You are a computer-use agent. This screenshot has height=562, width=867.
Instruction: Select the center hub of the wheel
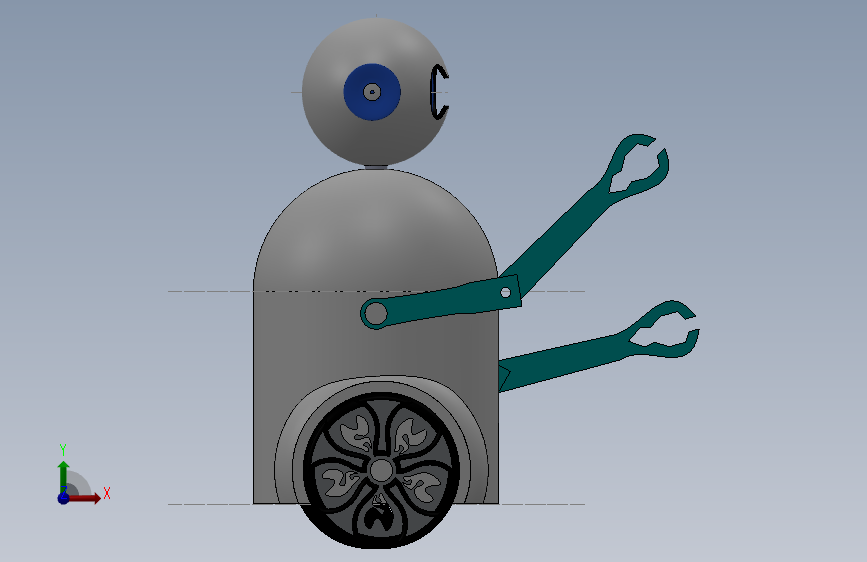[x=381, y=471]
